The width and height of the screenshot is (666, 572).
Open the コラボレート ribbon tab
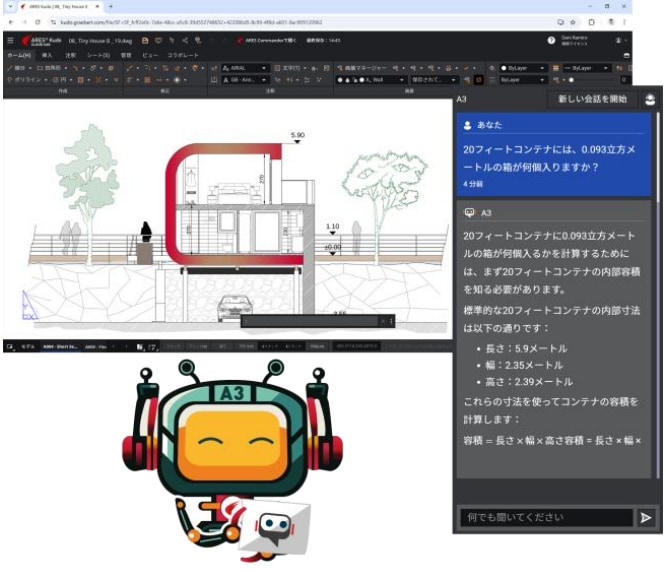pyautogui.click(x=183, y=55)
